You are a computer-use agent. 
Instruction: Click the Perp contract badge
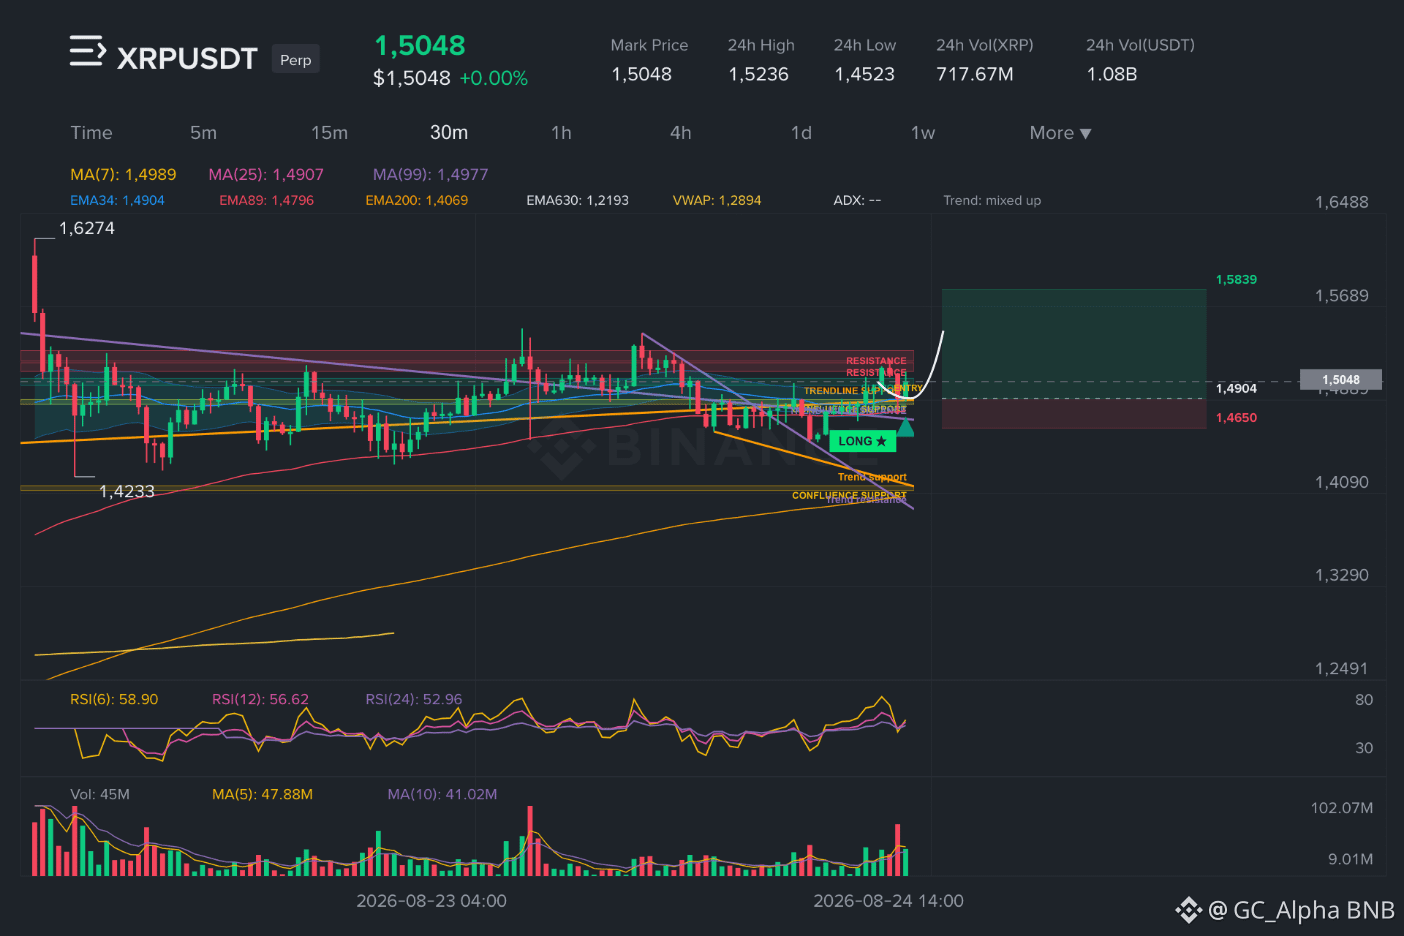point(295,60)
